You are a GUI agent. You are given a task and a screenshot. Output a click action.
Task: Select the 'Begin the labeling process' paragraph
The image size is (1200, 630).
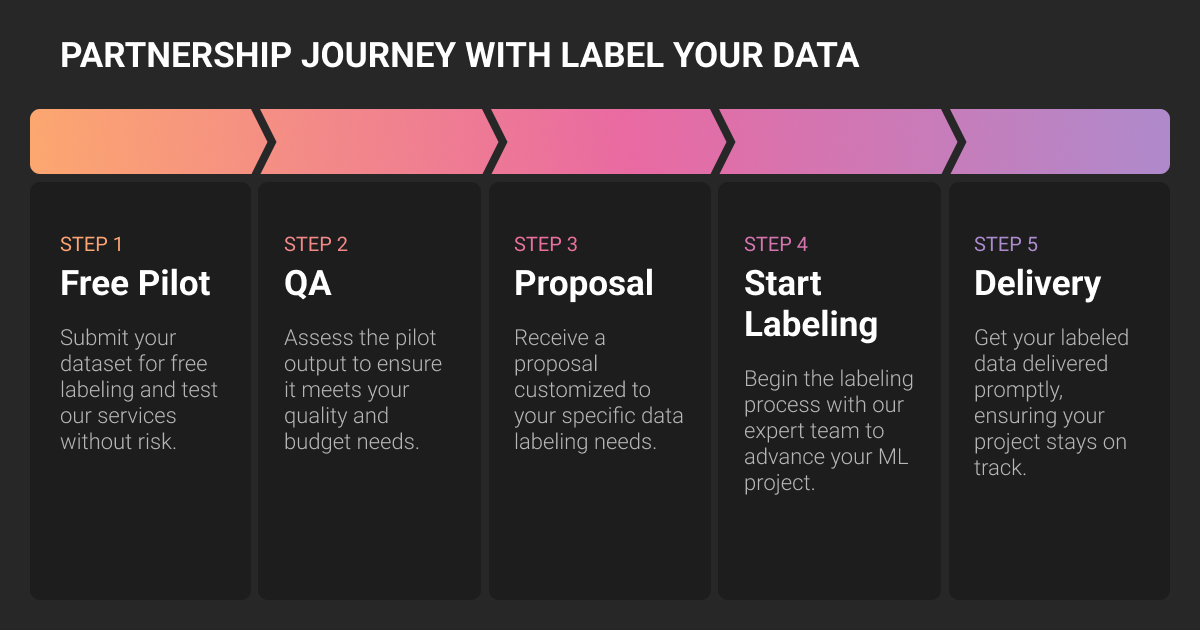coord(829,430)
